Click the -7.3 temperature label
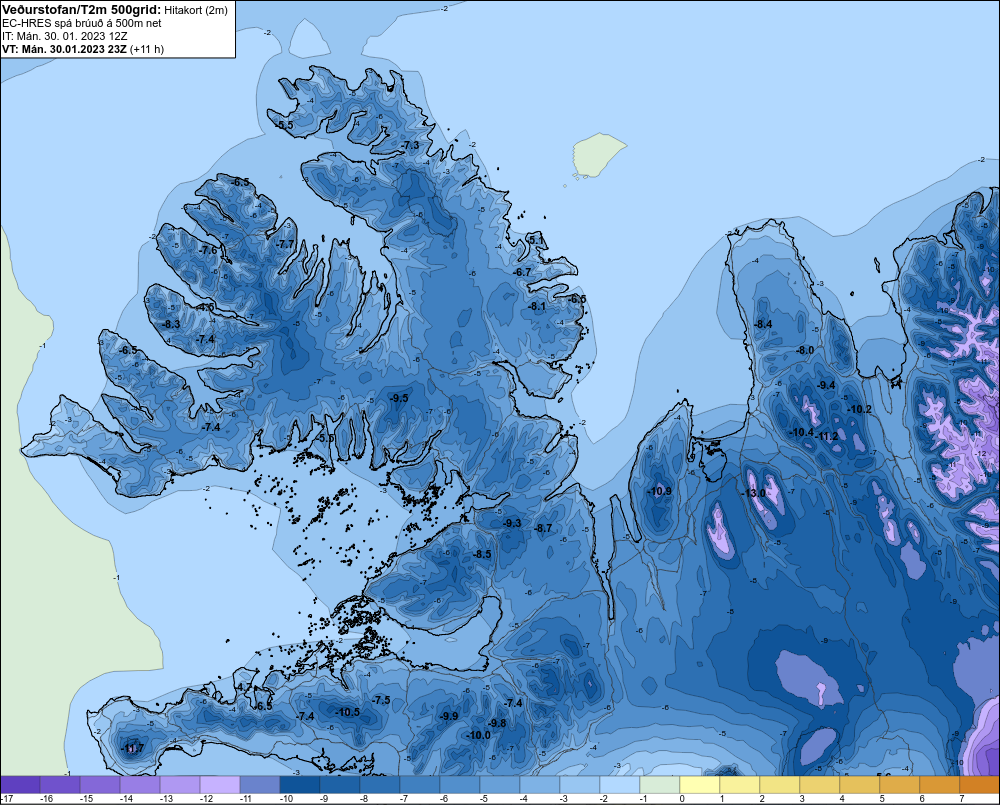1000x805 pixels. (410, 145)
